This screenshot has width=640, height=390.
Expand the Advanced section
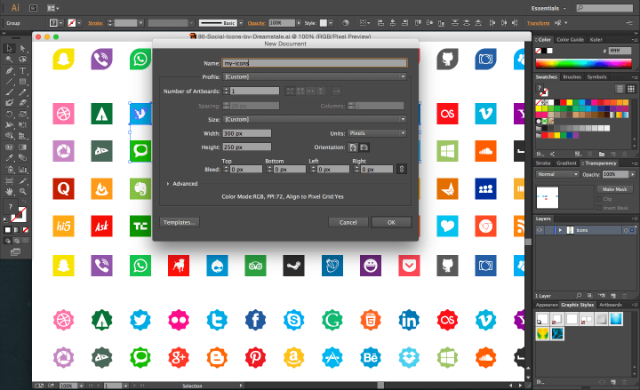pos(168,184)
